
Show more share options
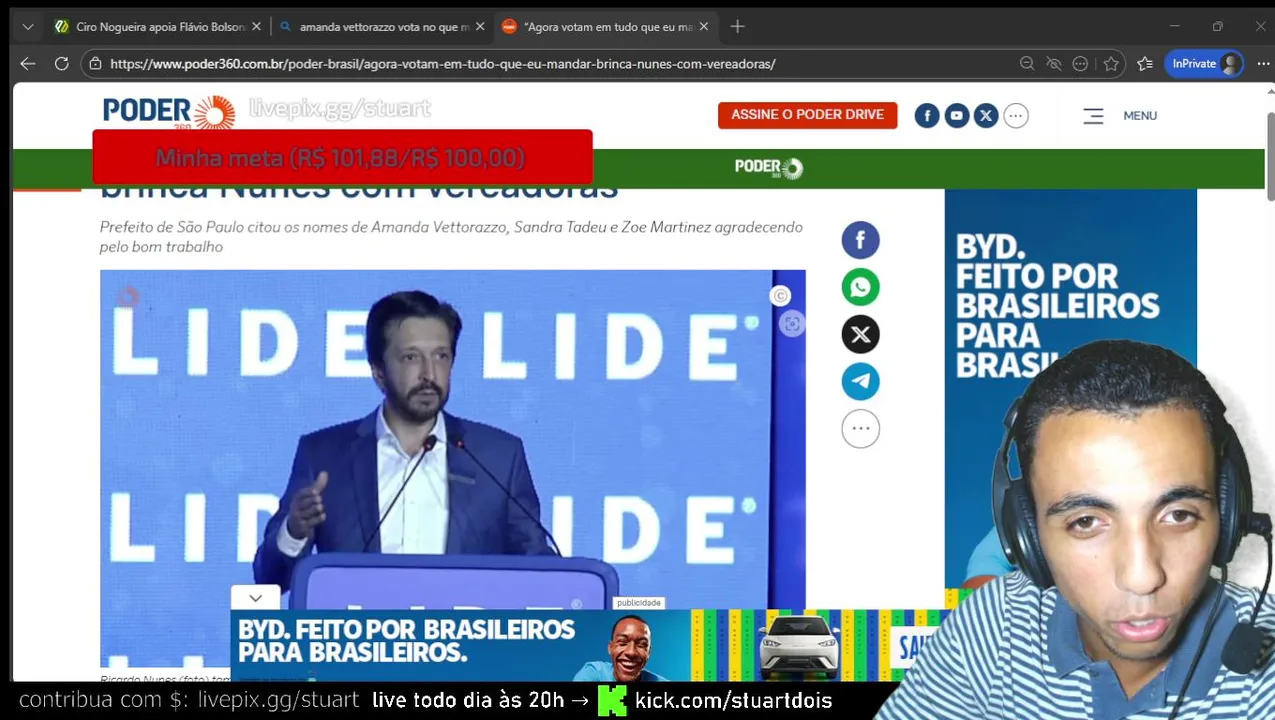point(860,428)
